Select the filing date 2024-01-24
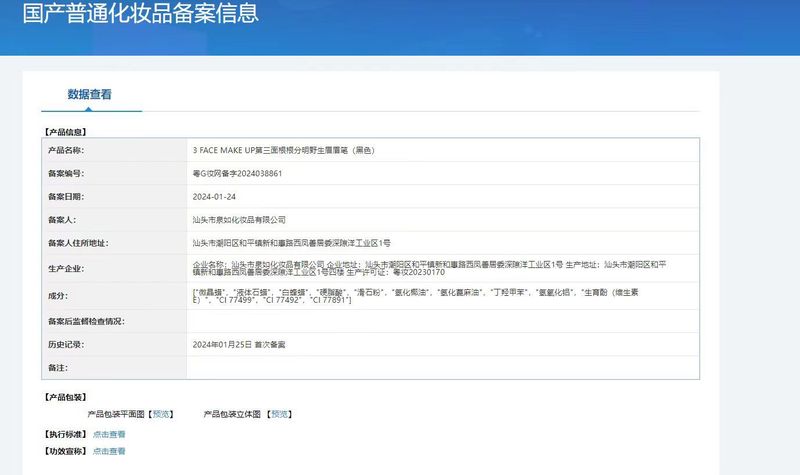Viewport: 800px width, 475px height. coord(214,197)
